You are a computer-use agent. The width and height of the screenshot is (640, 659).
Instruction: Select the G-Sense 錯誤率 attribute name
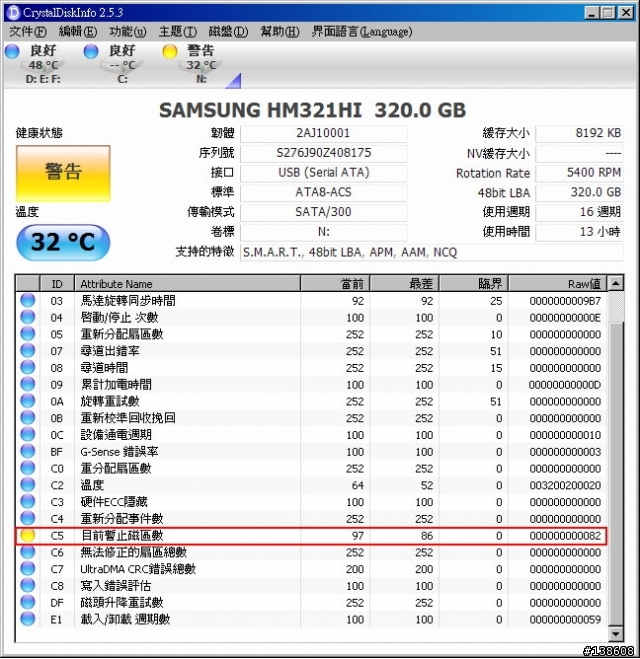click(119, 452)
